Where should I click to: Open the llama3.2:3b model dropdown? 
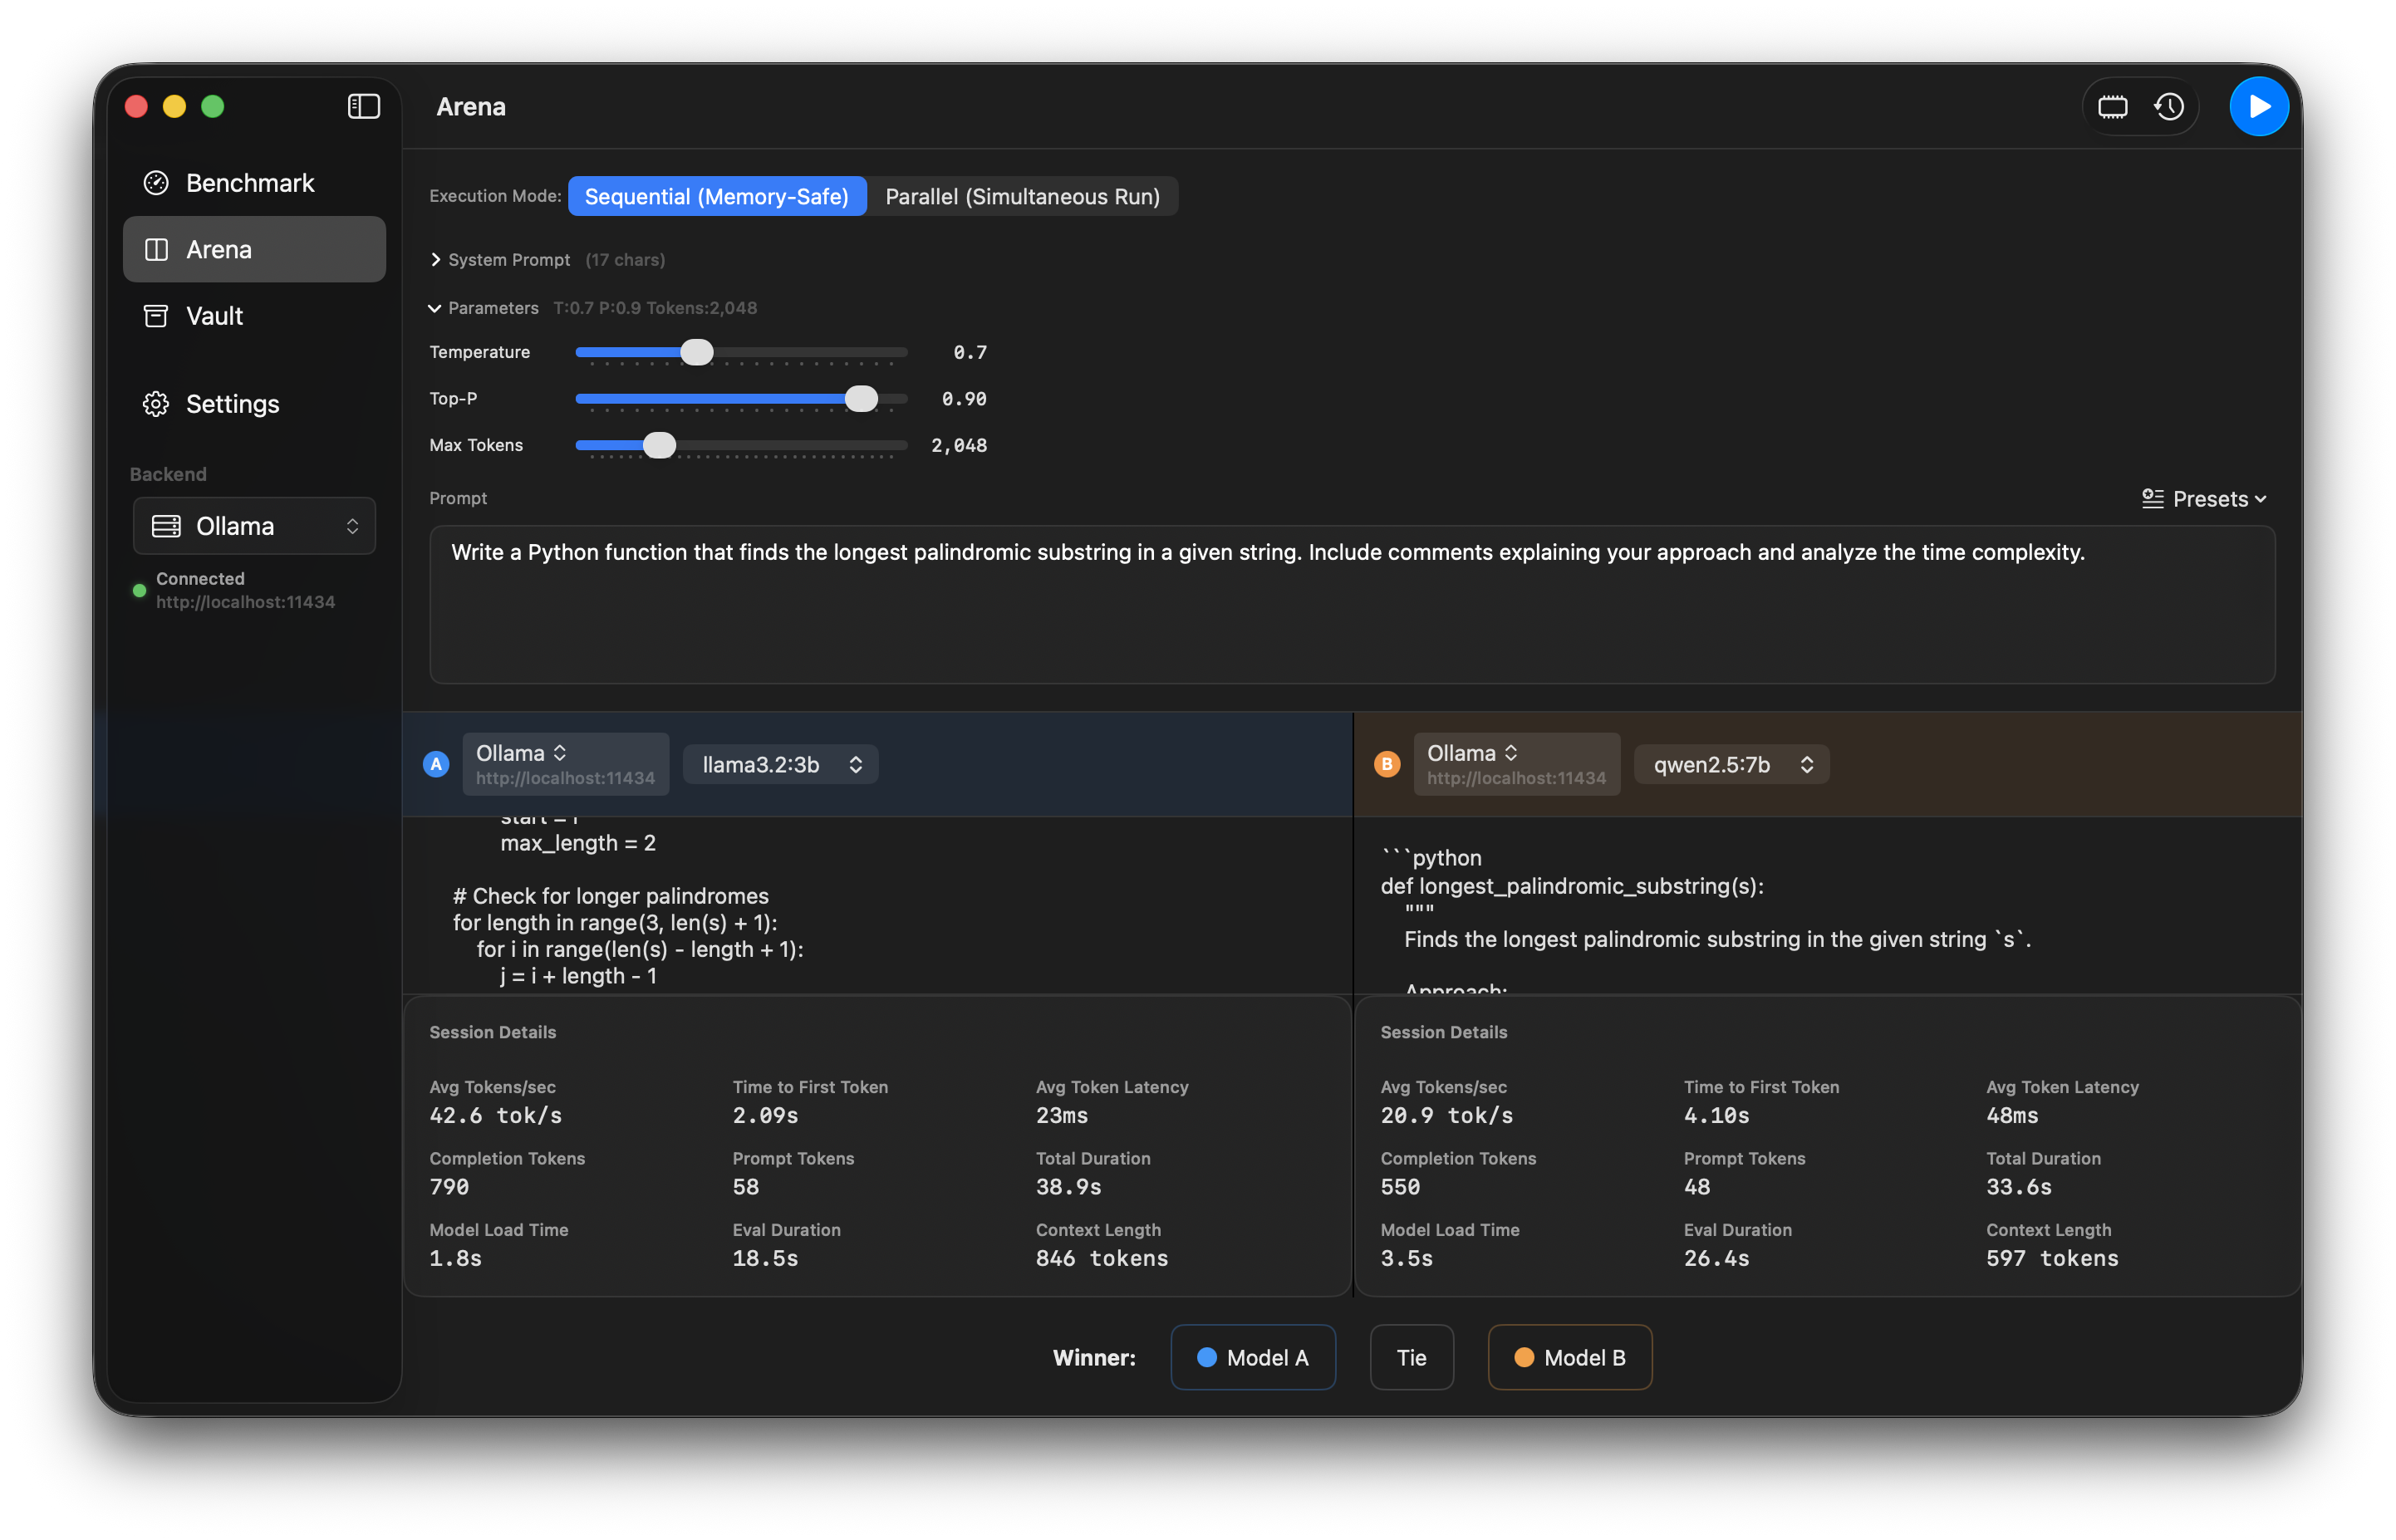coord(780,764)
